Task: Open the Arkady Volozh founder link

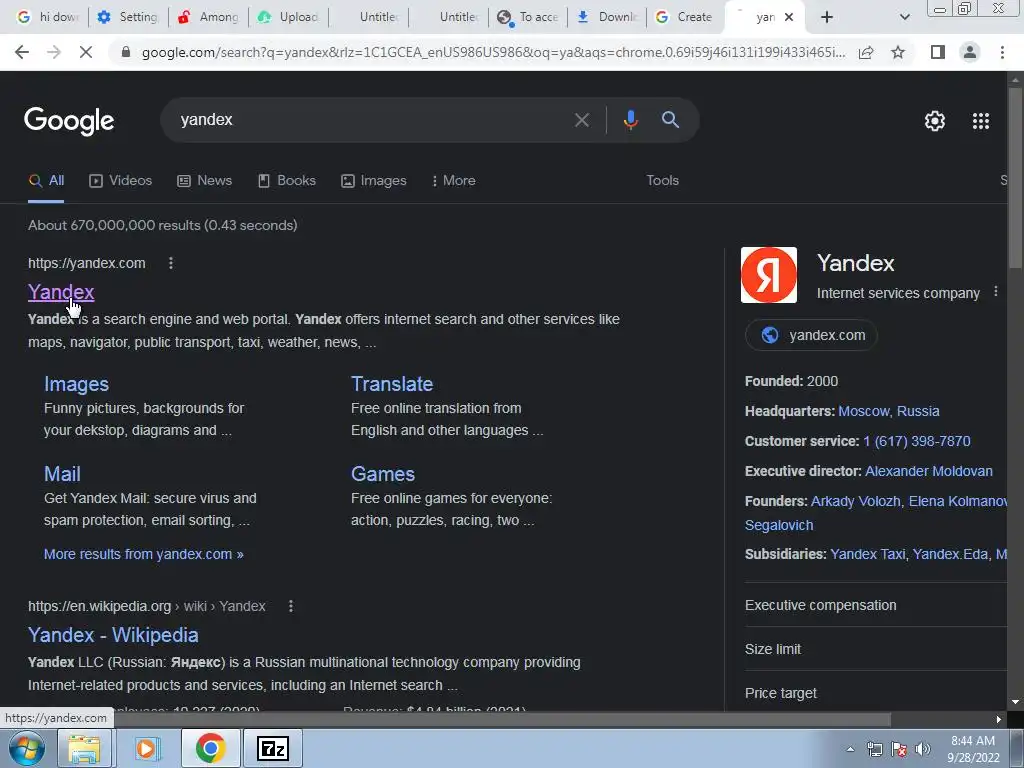Action: [856, 502]
